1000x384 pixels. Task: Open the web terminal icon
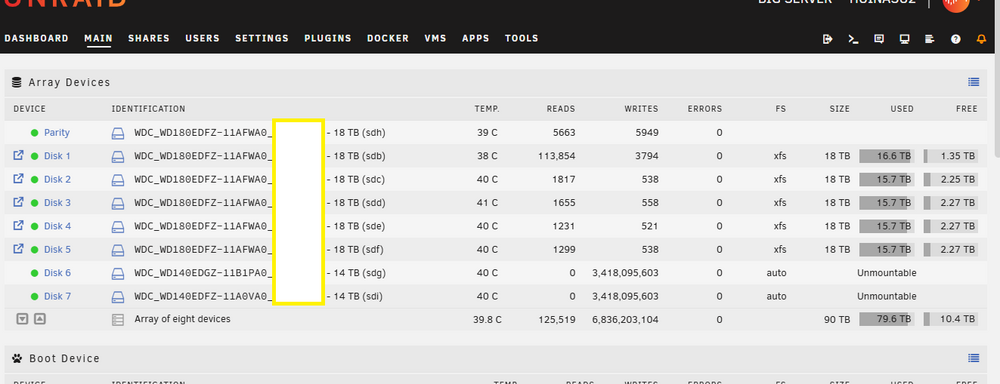coord(853,39)
